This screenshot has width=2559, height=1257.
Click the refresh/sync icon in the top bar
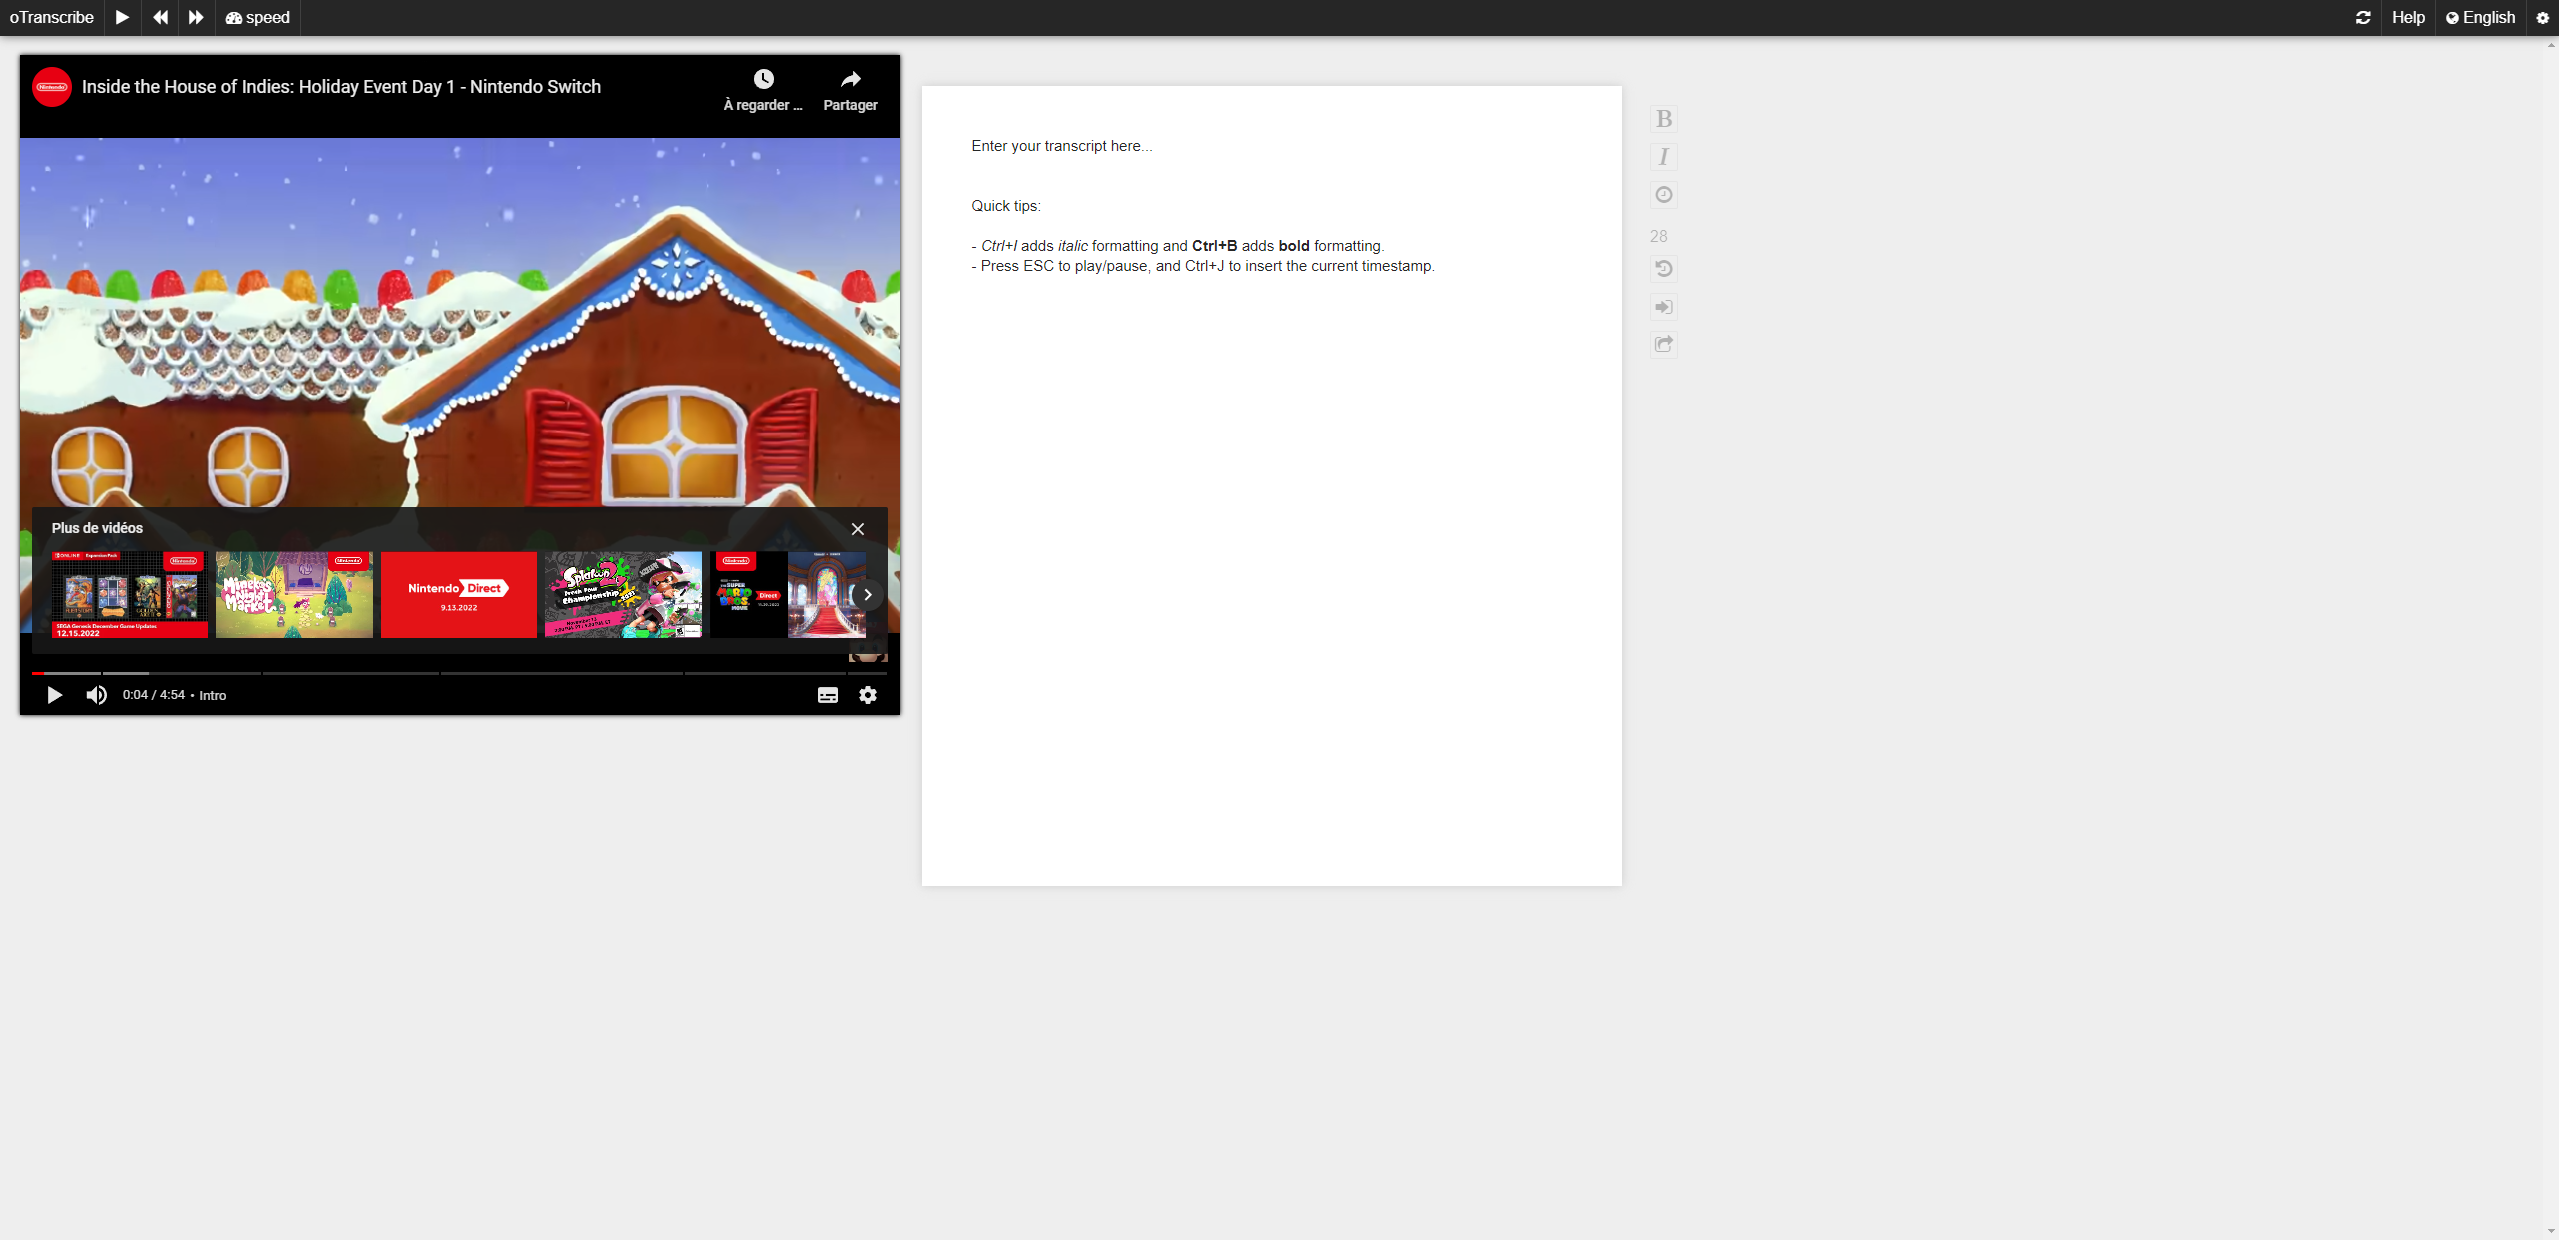pyautogui.click(x=2363, y=18)
